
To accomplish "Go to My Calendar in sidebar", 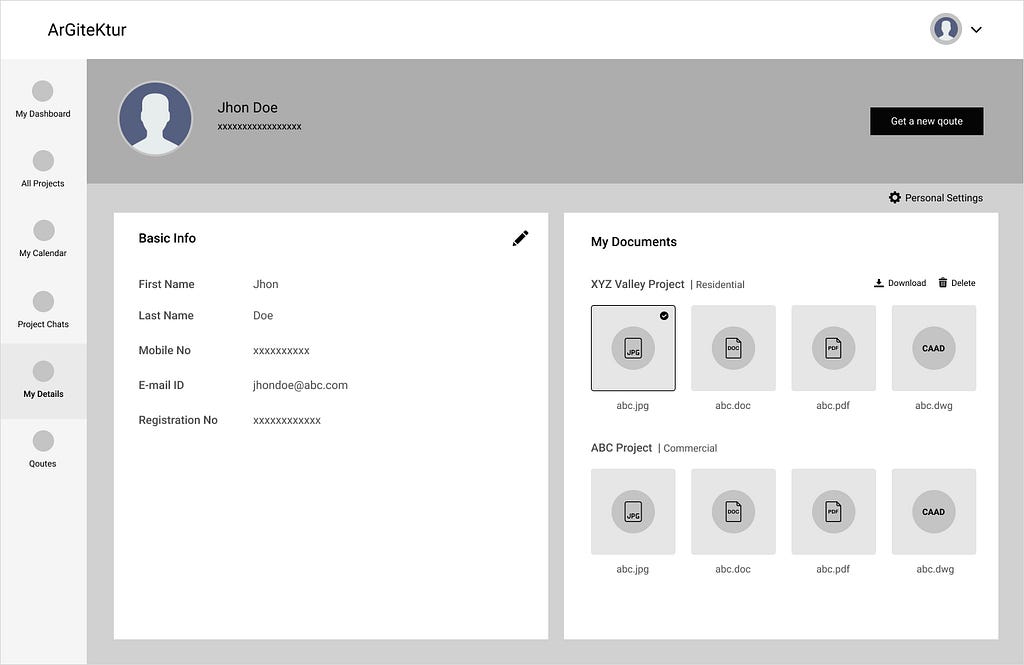I will (43, 238).
